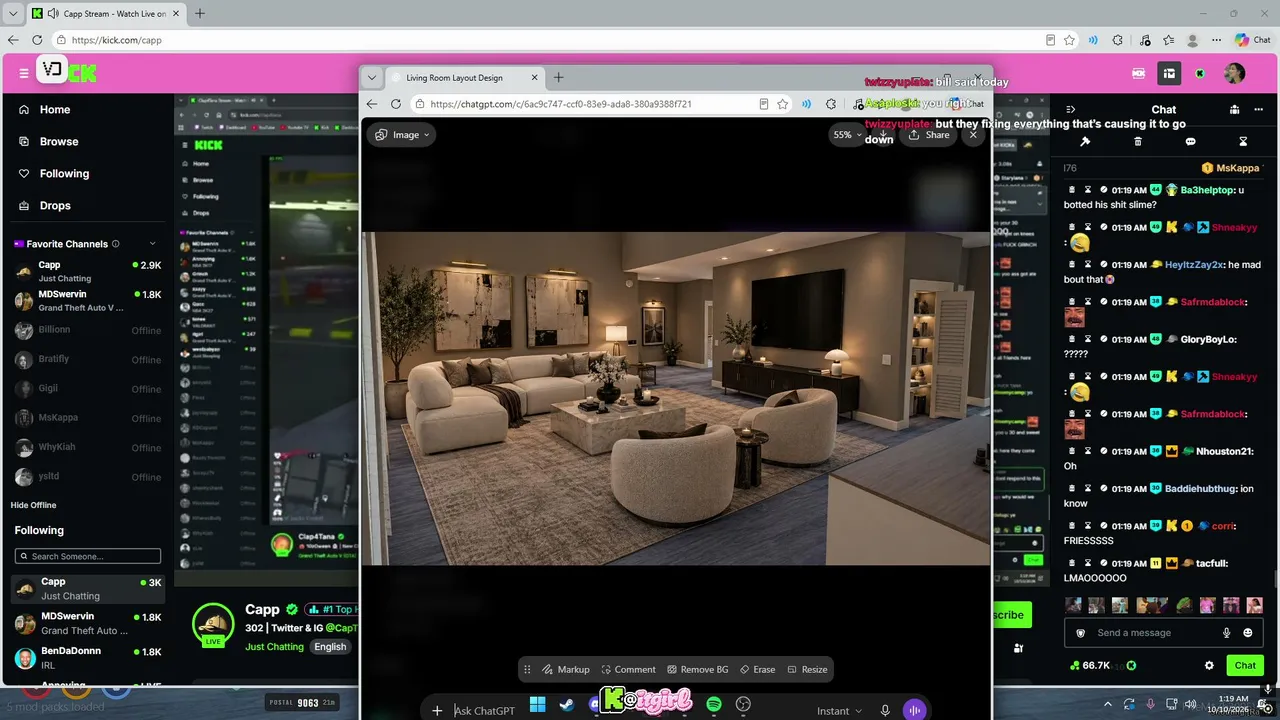Click the Search Someone field
This screenshot has width=1280, height=720.
click(87, 556)
